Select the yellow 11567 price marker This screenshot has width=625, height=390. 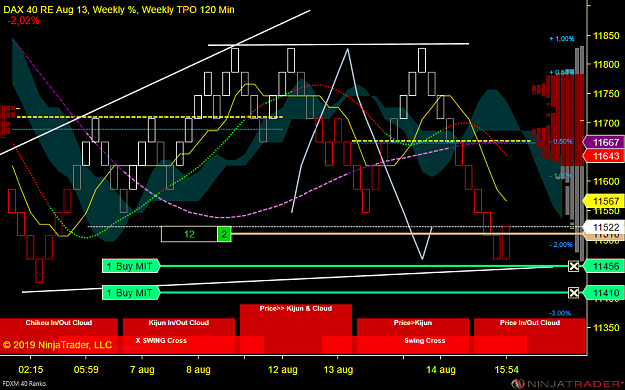tap(603, 201)
